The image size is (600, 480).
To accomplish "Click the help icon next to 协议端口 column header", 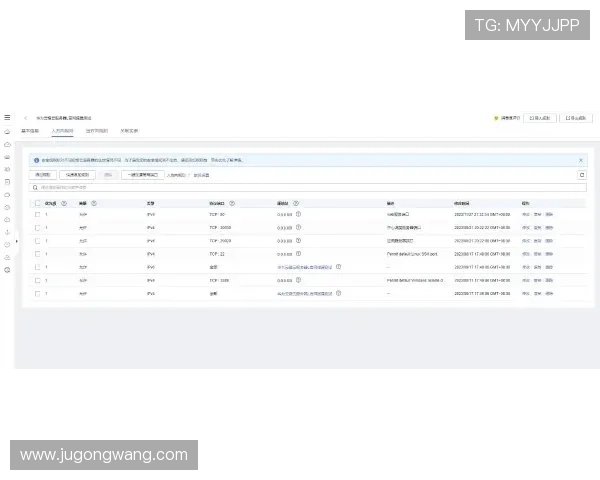I will pyautogui.click(x=232, y=202).
